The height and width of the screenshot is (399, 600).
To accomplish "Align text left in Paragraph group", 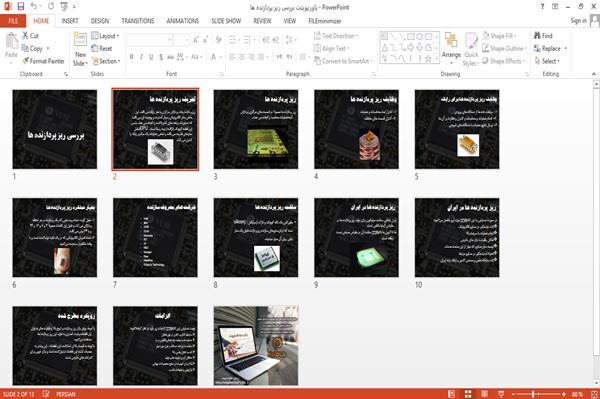I will 232,57.
